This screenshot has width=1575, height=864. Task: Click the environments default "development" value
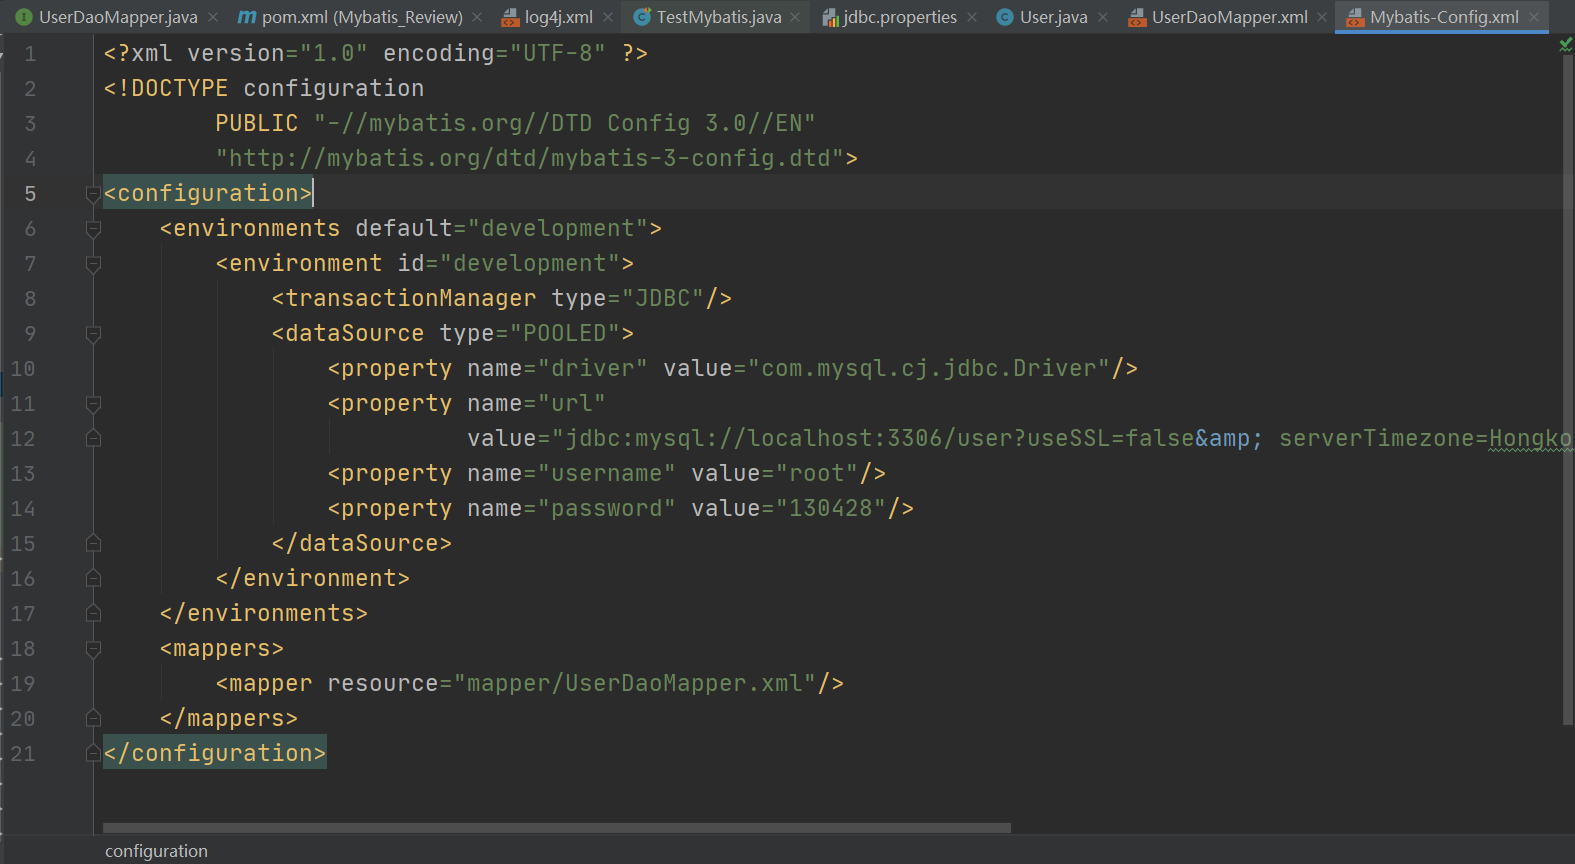coord(558,228)
